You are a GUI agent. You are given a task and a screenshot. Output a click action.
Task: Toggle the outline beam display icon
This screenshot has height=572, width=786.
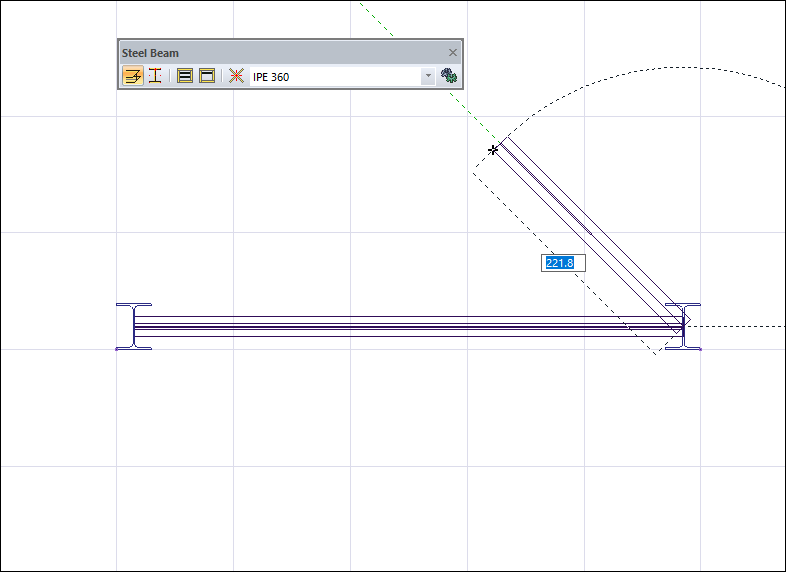pos(207,76)
